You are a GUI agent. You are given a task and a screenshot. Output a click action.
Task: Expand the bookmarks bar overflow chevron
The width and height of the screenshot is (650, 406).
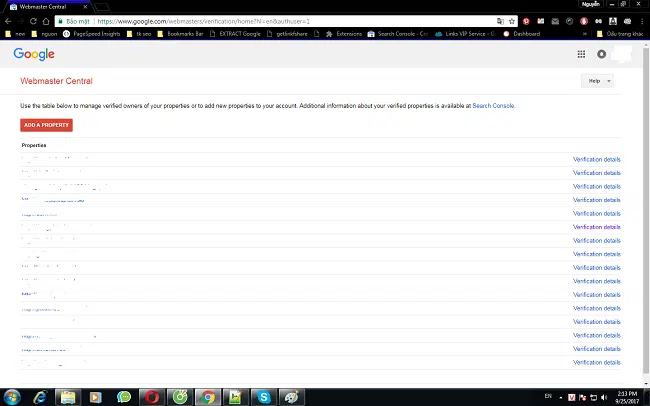click(x=585, y=34)
